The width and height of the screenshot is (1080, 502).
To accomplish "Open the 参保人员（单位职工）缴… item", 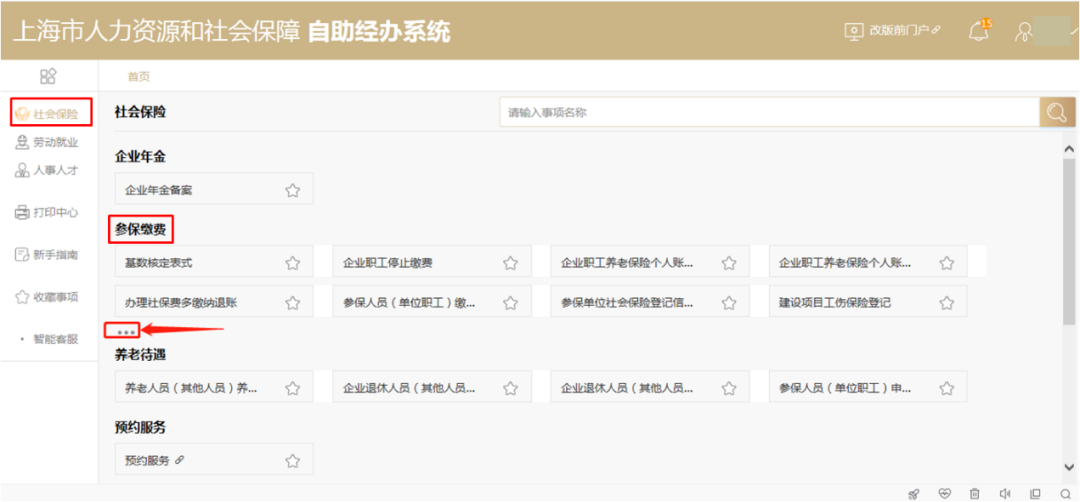I will pyautogui.click(x=432, y=302).
